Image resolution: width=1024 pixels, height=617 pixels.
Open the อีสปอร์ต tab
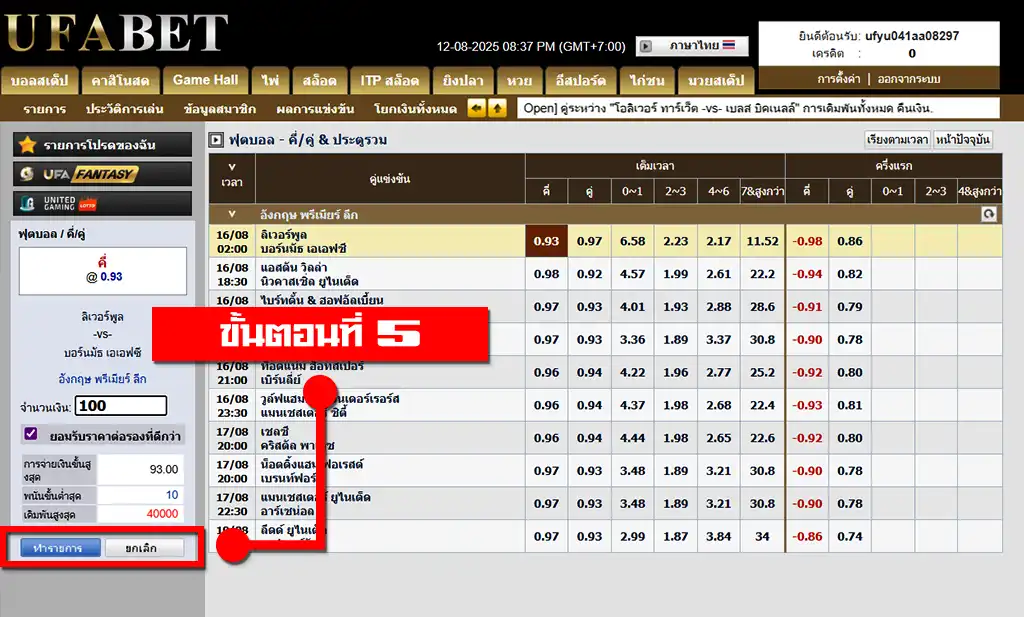point(580,80)
